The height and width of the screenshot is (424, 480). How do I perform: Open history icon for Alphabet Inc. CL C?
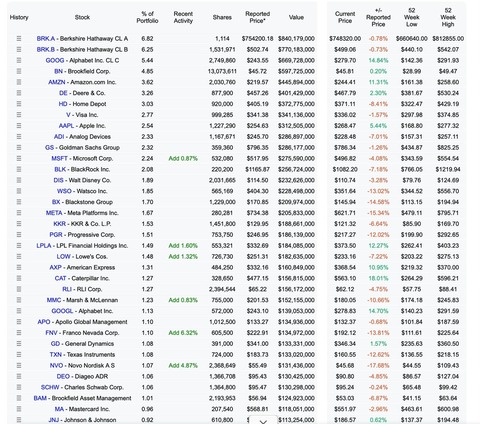pyautogui.click(x=19, y=60)
